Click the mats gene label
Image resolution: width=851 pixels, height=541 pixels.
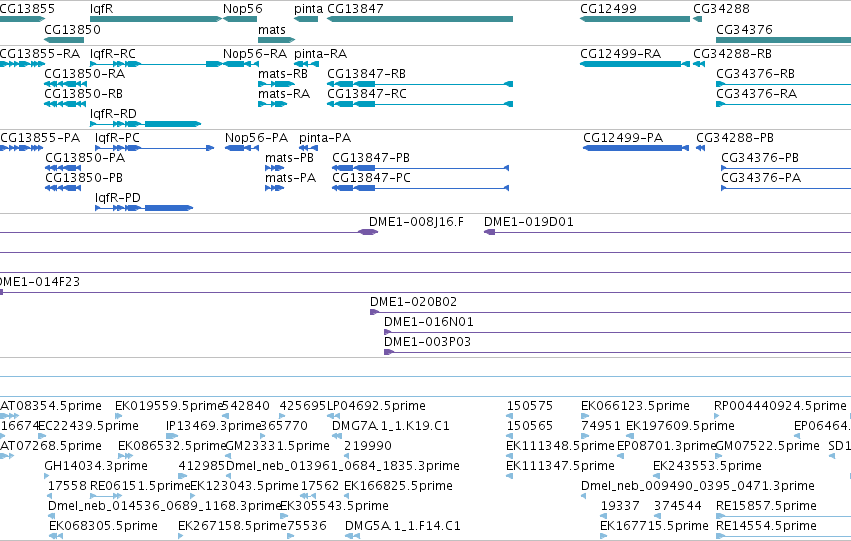coord(272,30)
